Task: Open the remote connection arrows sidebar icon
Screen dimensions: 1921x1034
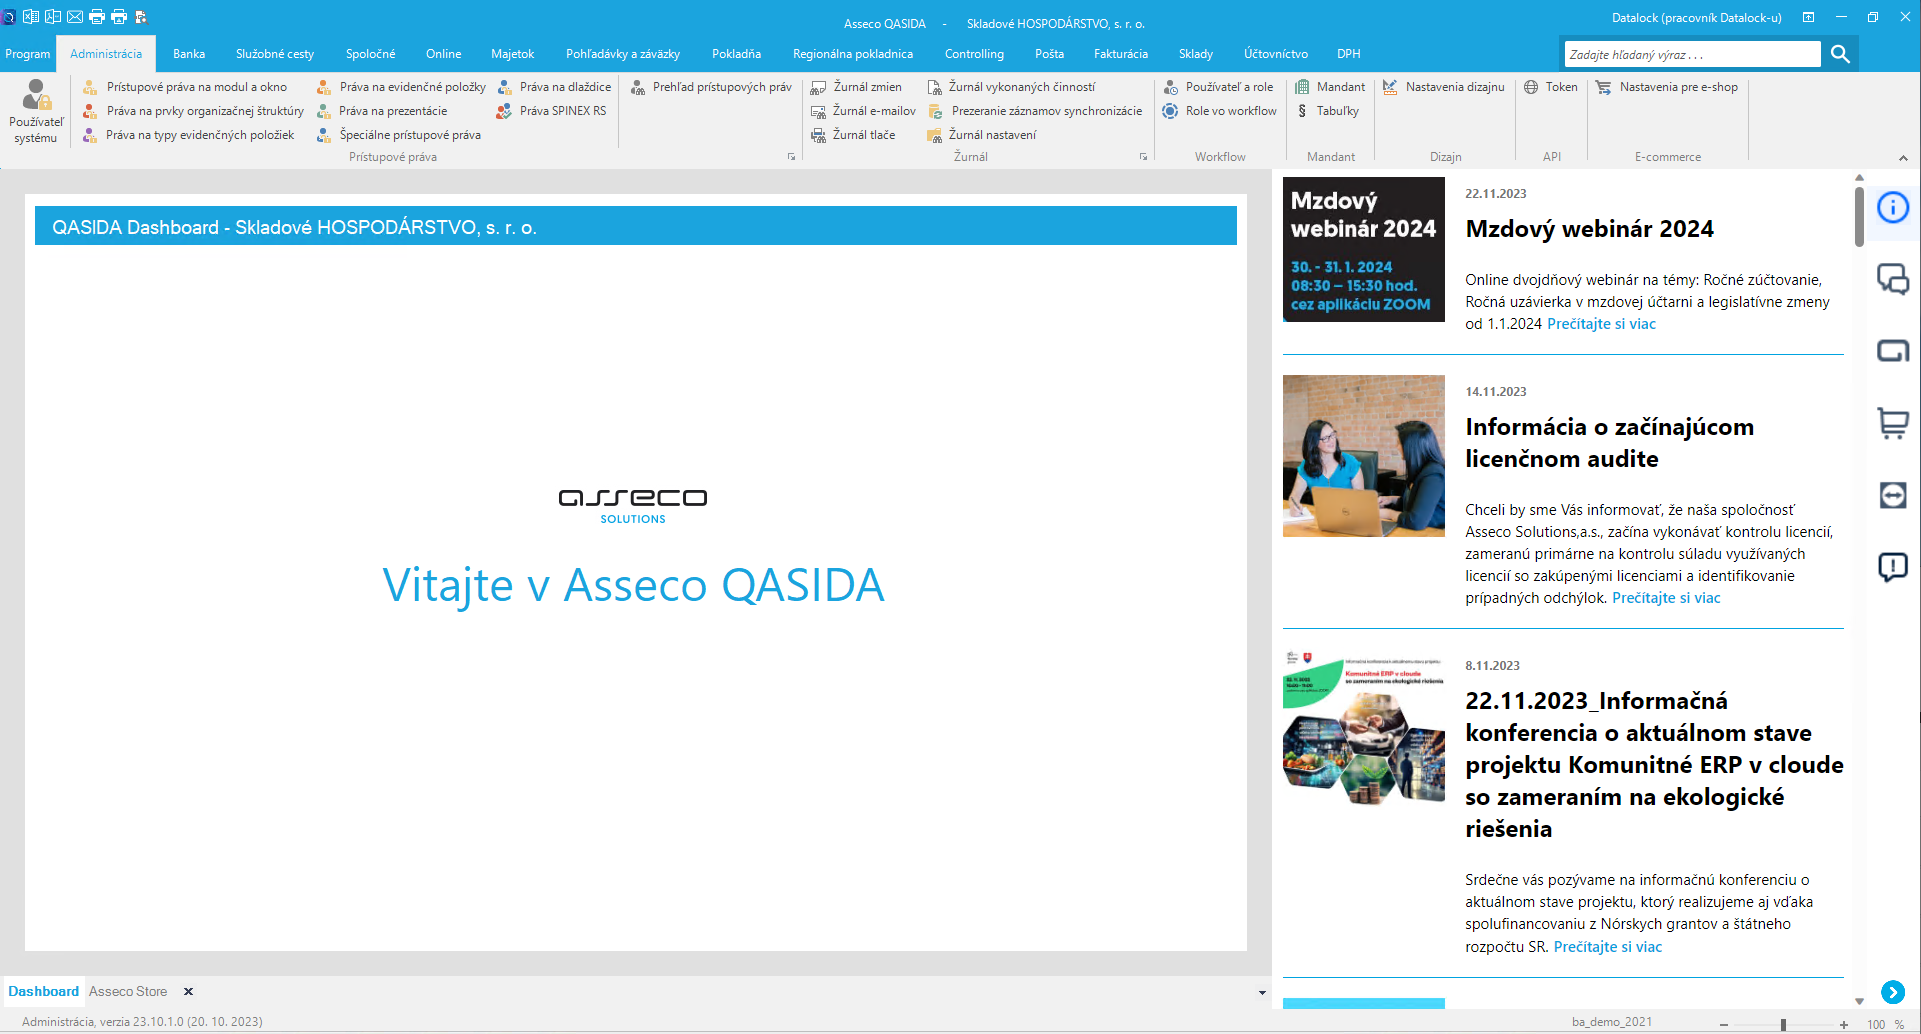Action: (x=1893, y=495)
